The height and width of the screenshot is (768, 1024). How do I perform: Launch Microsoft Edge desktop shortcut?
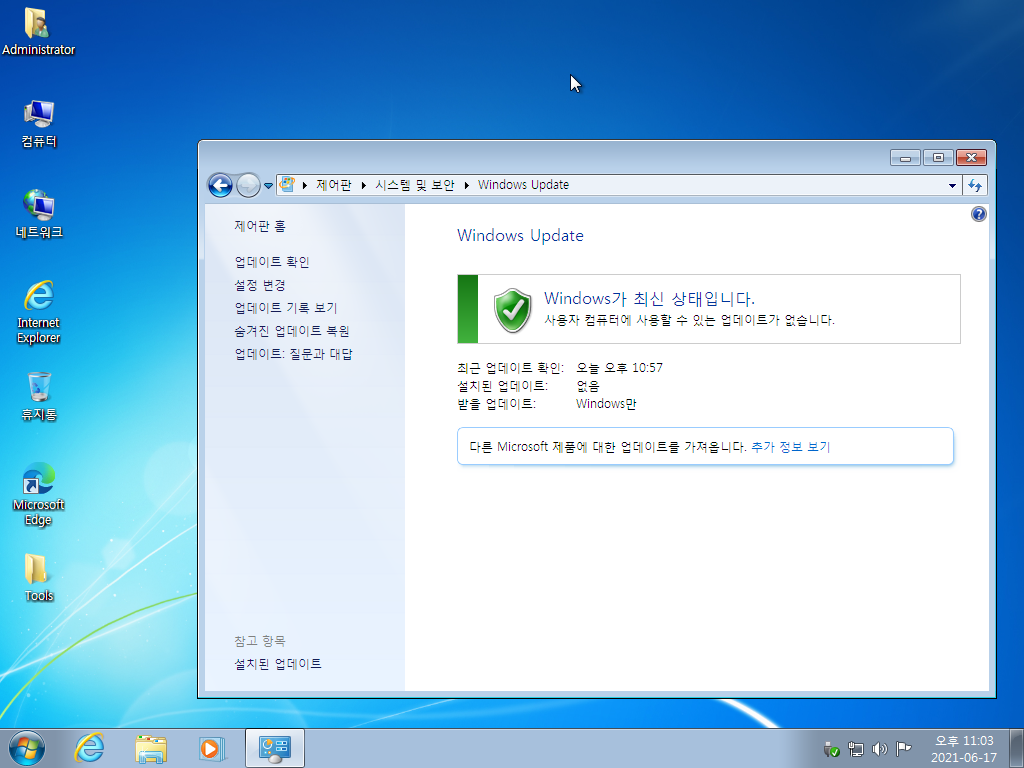pos(39,494)
